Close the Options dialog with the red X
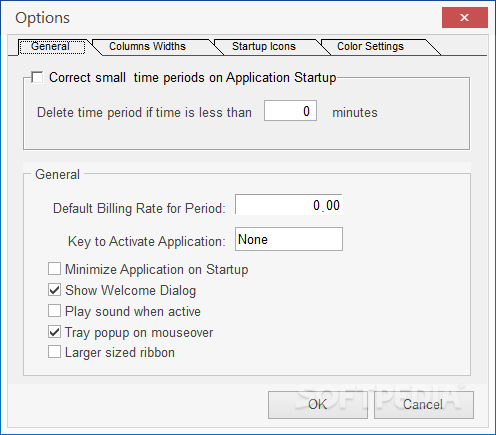496x435 pixels. [465, 18]
